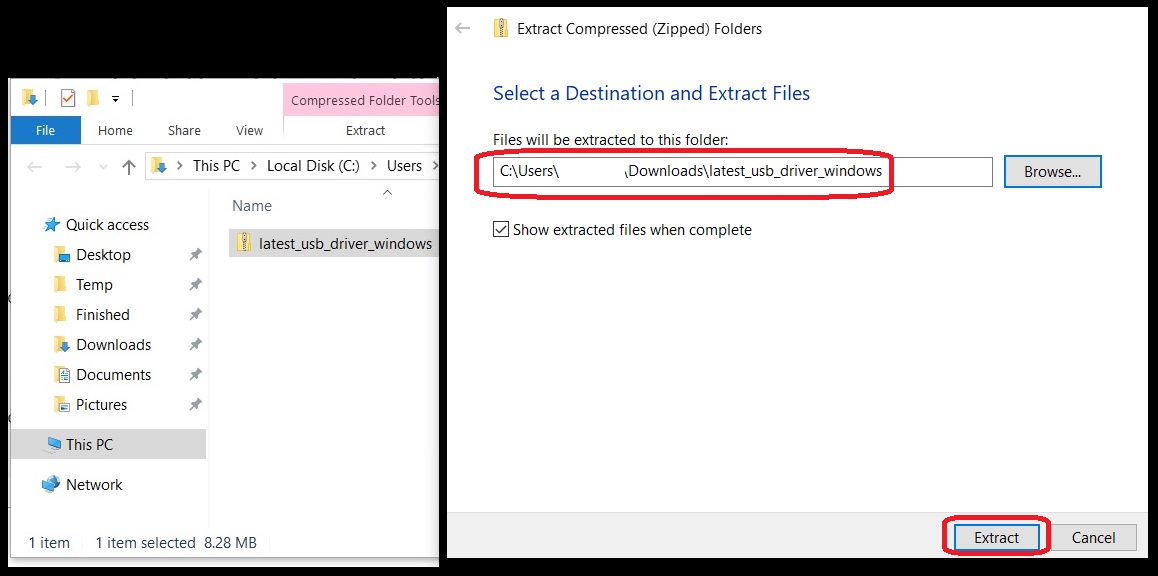This screenshot has height=576, width=1158.
Task: Uncheck Show extracted files when complete
Action: pos(501,230)
